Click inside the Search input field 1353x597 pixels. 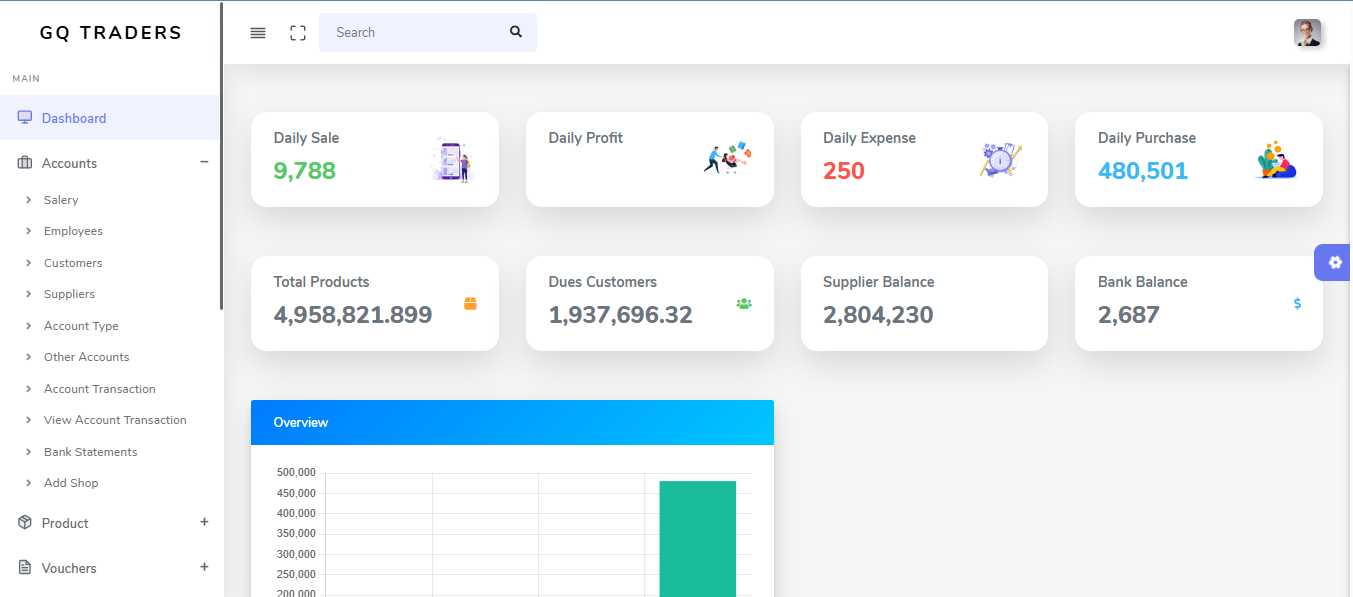click(410, 32)
